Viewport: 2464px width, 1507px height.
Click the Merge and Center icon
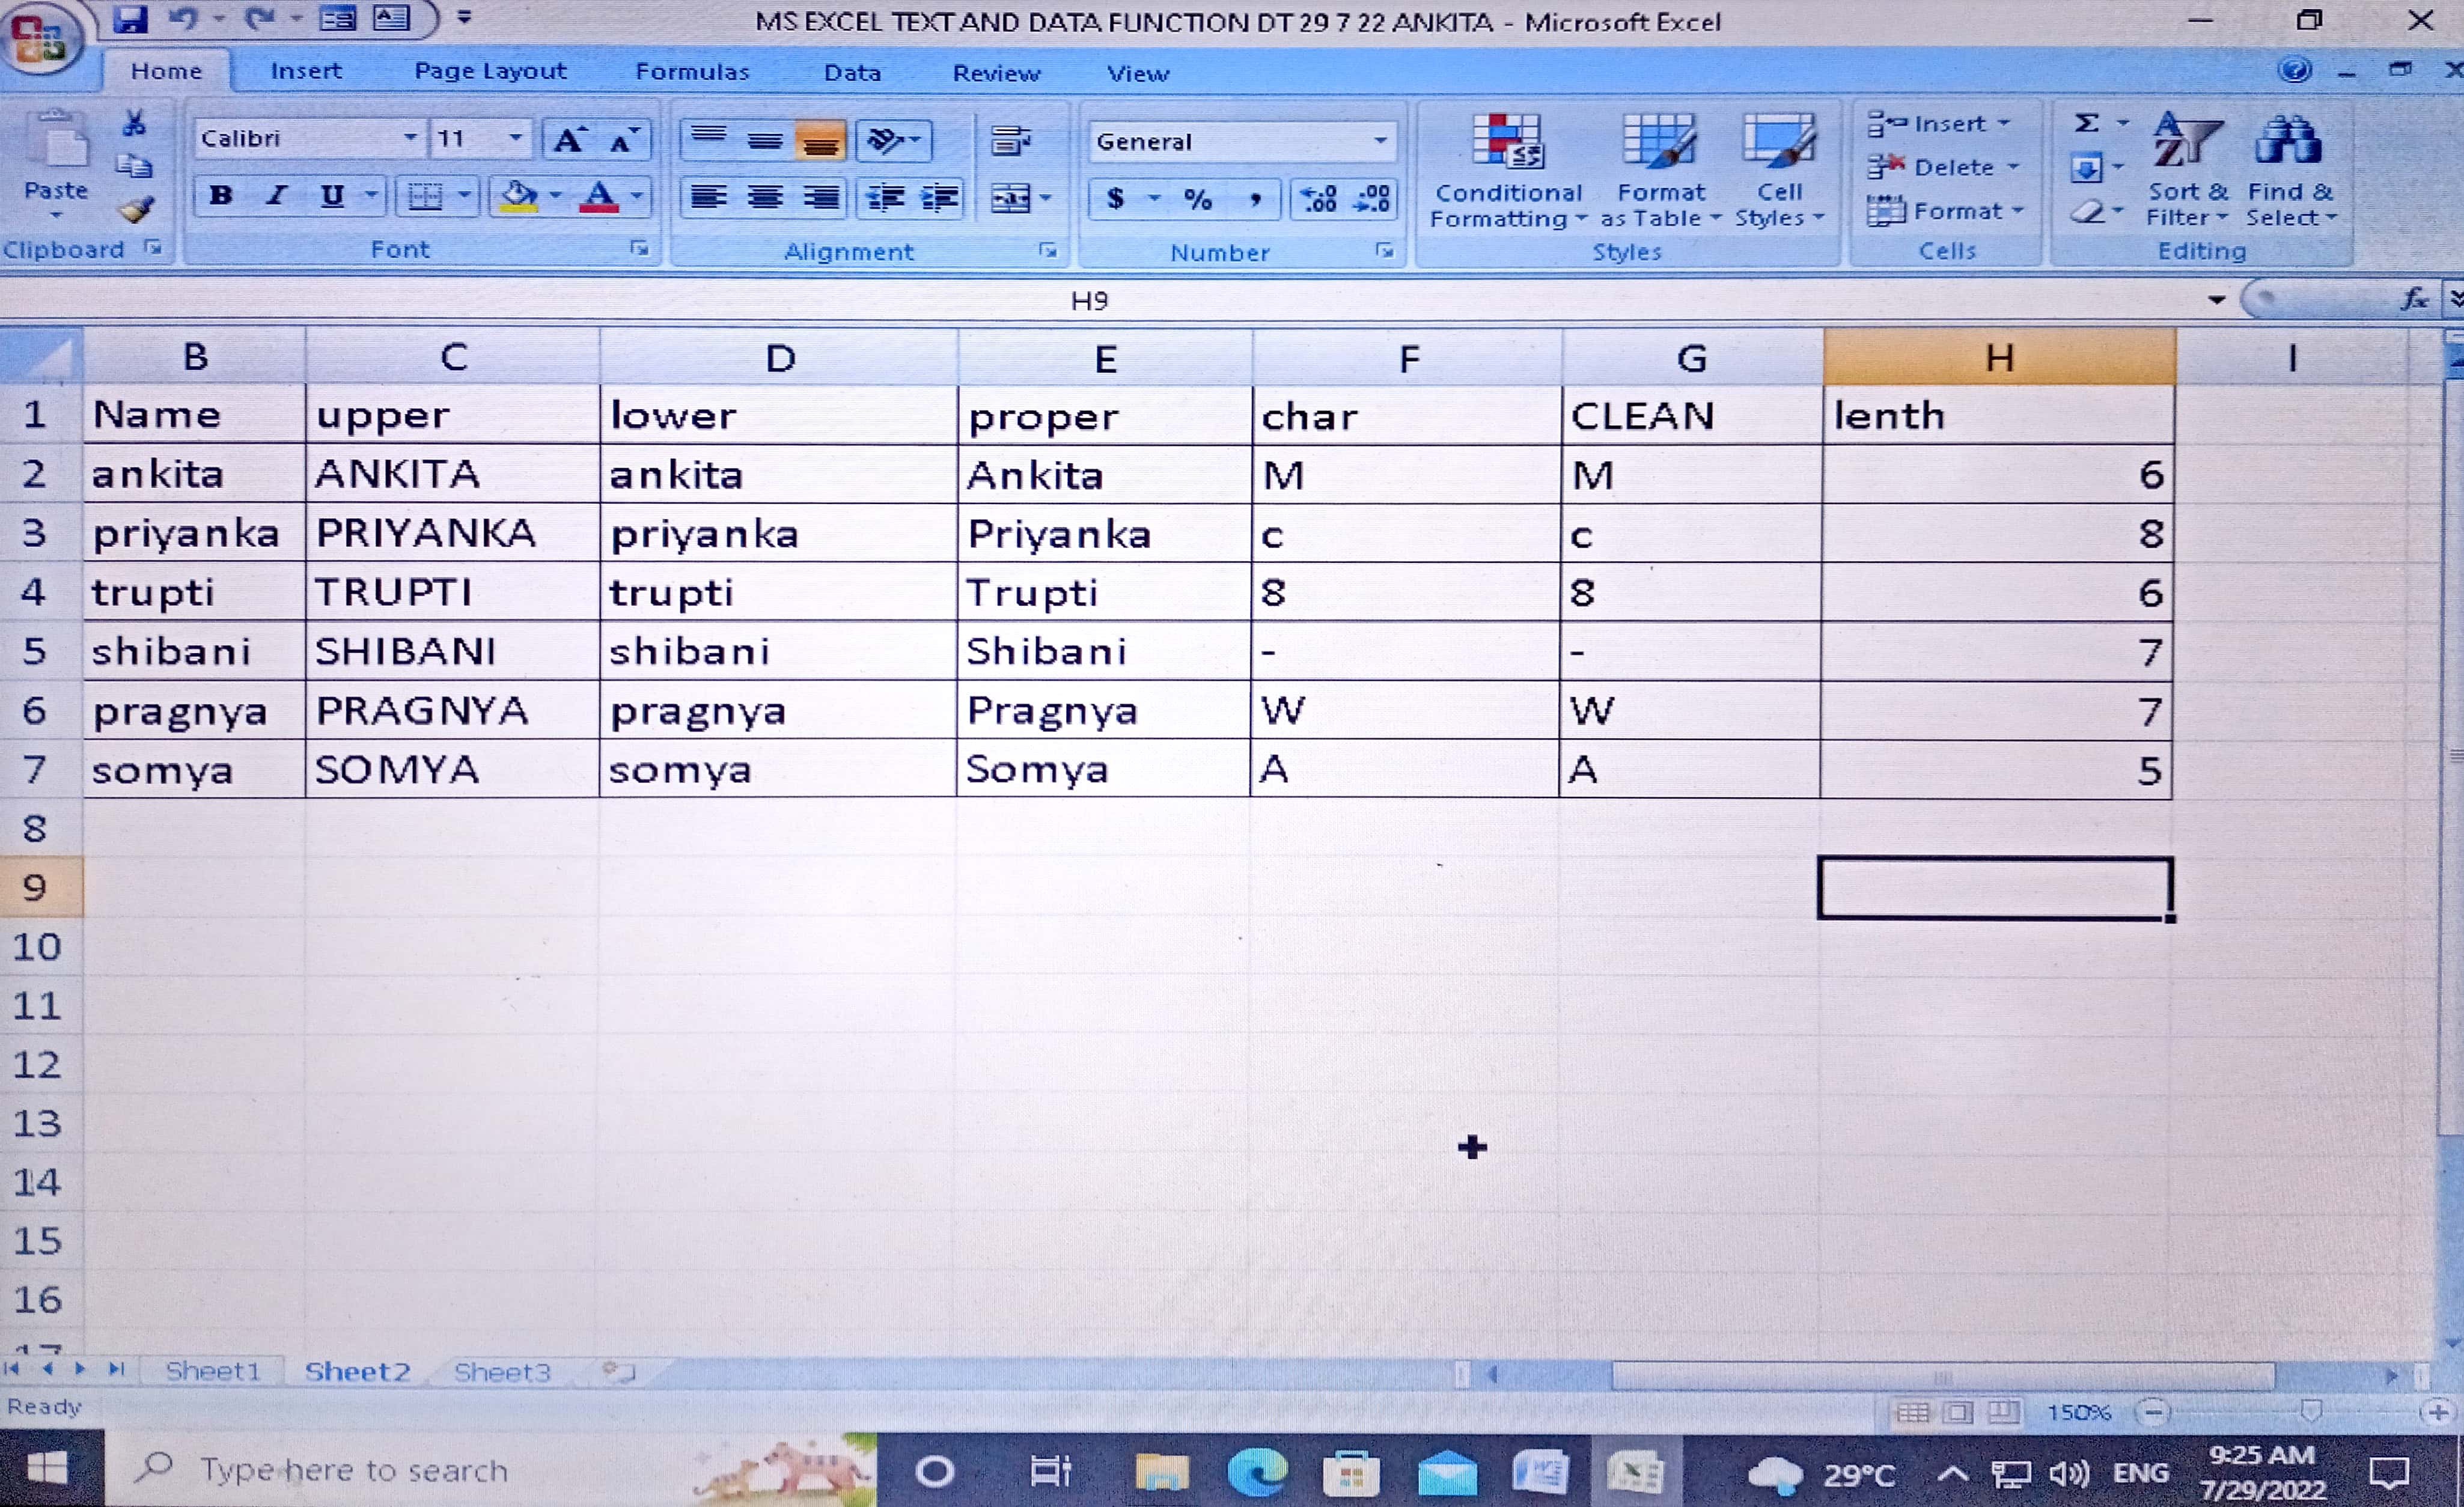[1010, 198]
